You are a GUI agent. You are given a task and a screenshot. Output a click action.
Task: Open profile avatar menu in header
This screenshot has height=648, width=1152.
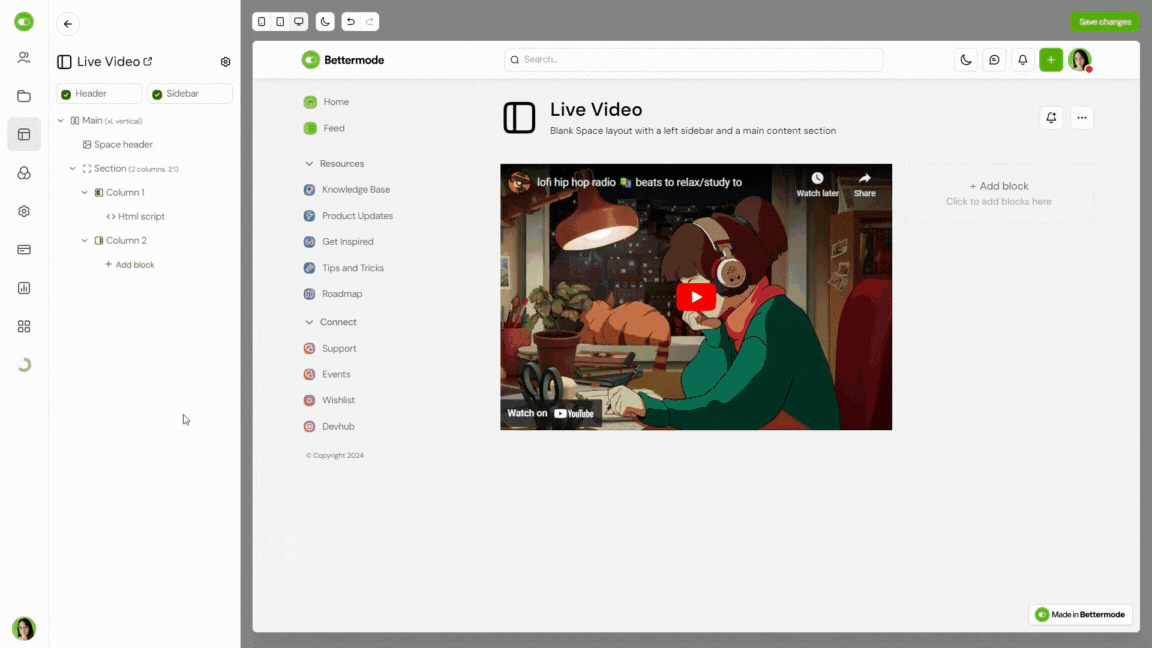1080,60
